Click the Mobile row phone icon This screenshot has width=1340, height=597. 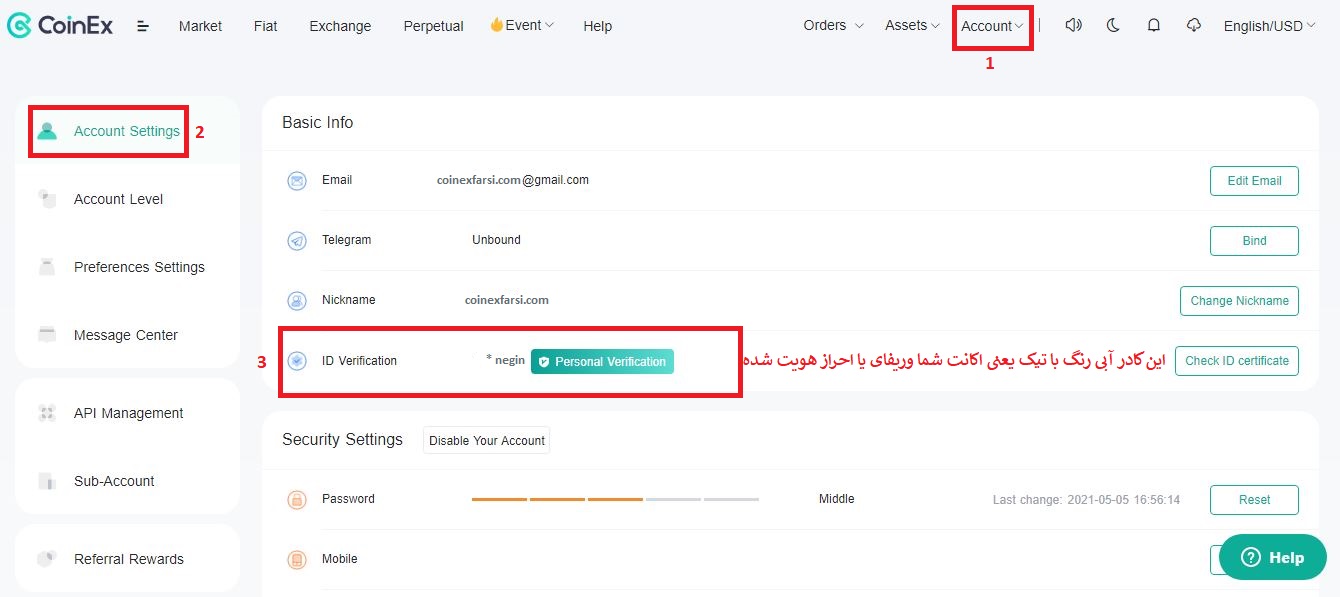point(297,560)
